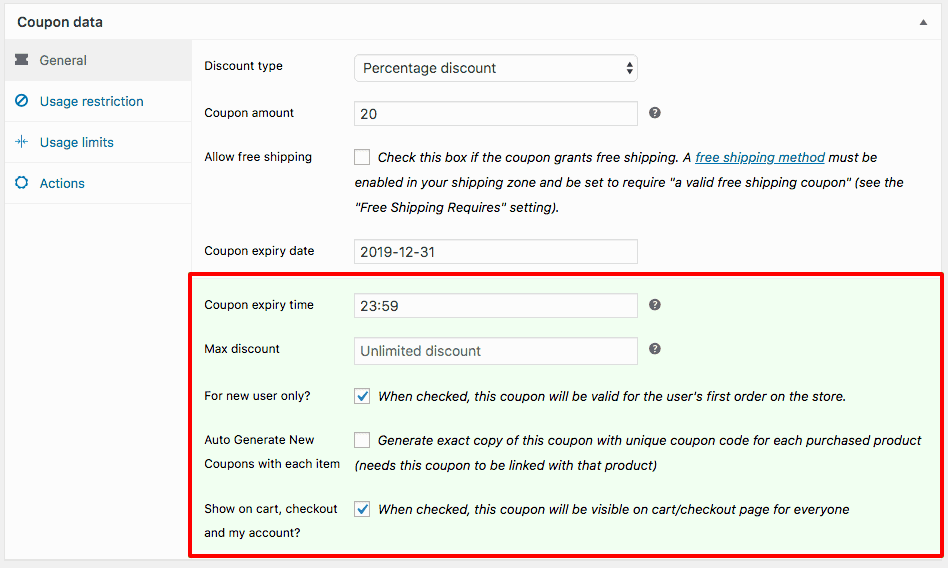The width and height of the screenshot is (948, 568).
Task: Click the General tab ticket icon
Action: click(x=22, y=59)
